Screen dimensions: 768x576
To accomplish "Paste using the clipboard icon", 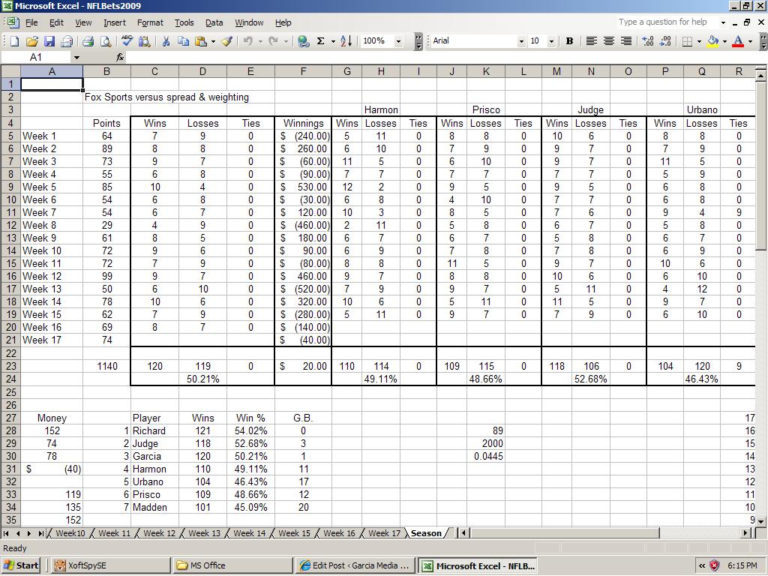I will (201, 42).
